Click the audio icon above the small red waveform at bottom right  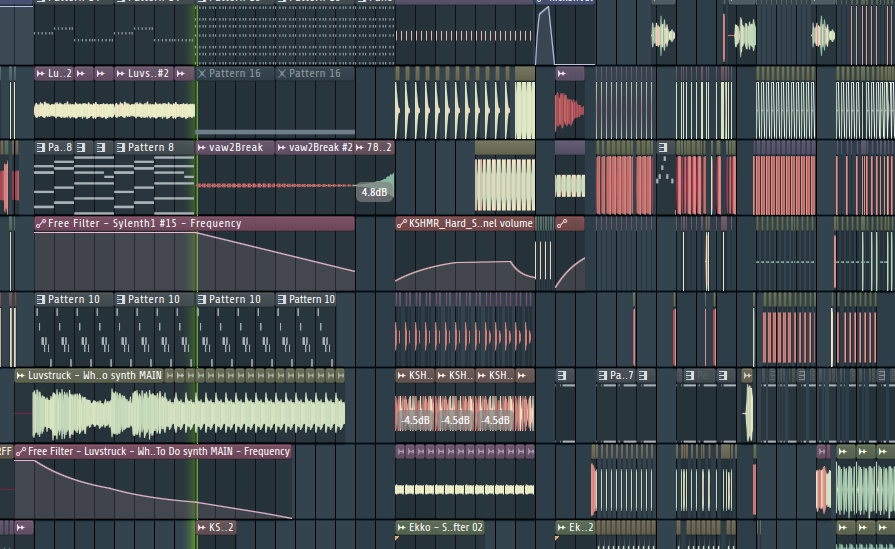tap(823, 451)
